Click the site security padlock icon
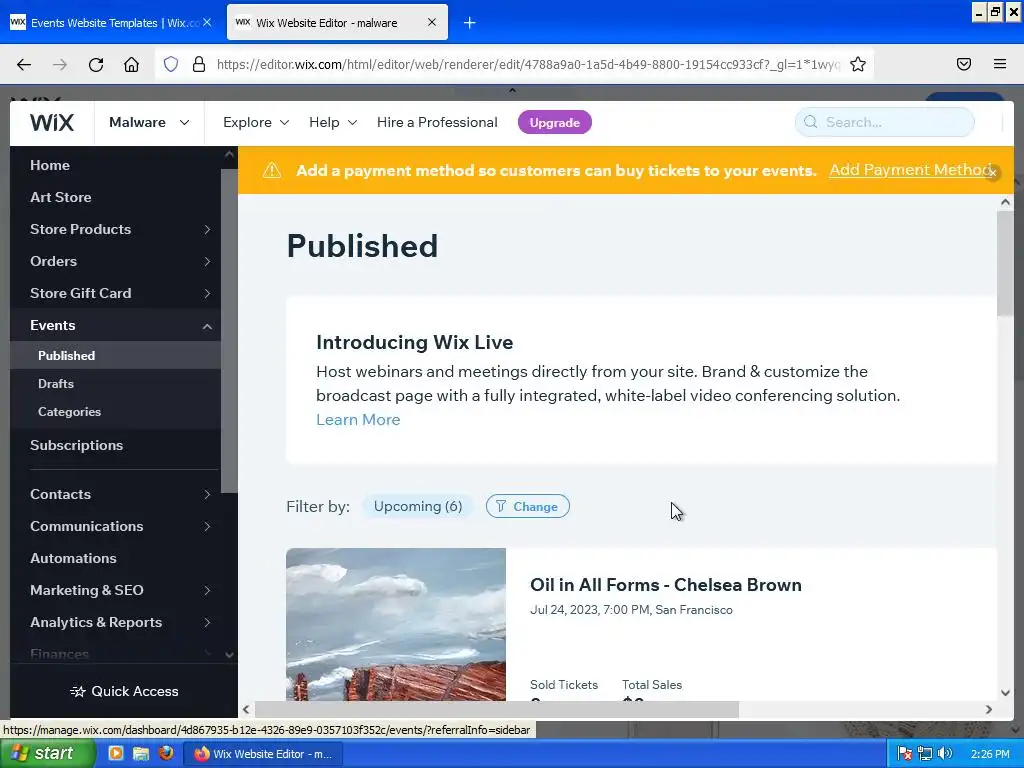 (199, 64)
